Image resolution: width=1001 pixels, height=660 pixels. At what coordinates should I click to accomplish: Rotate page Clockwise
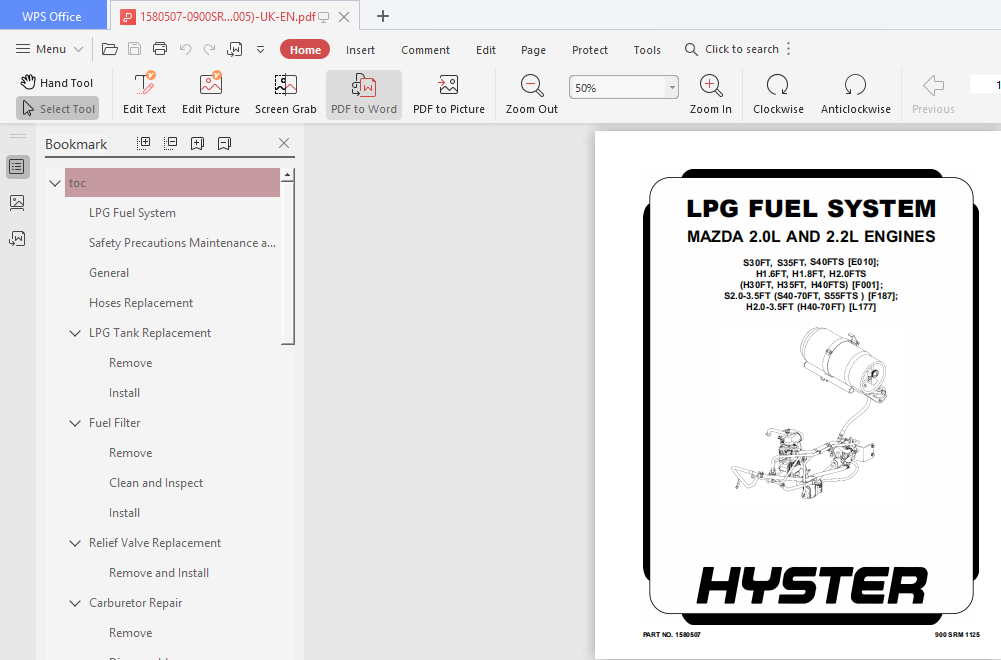[778, 94]
